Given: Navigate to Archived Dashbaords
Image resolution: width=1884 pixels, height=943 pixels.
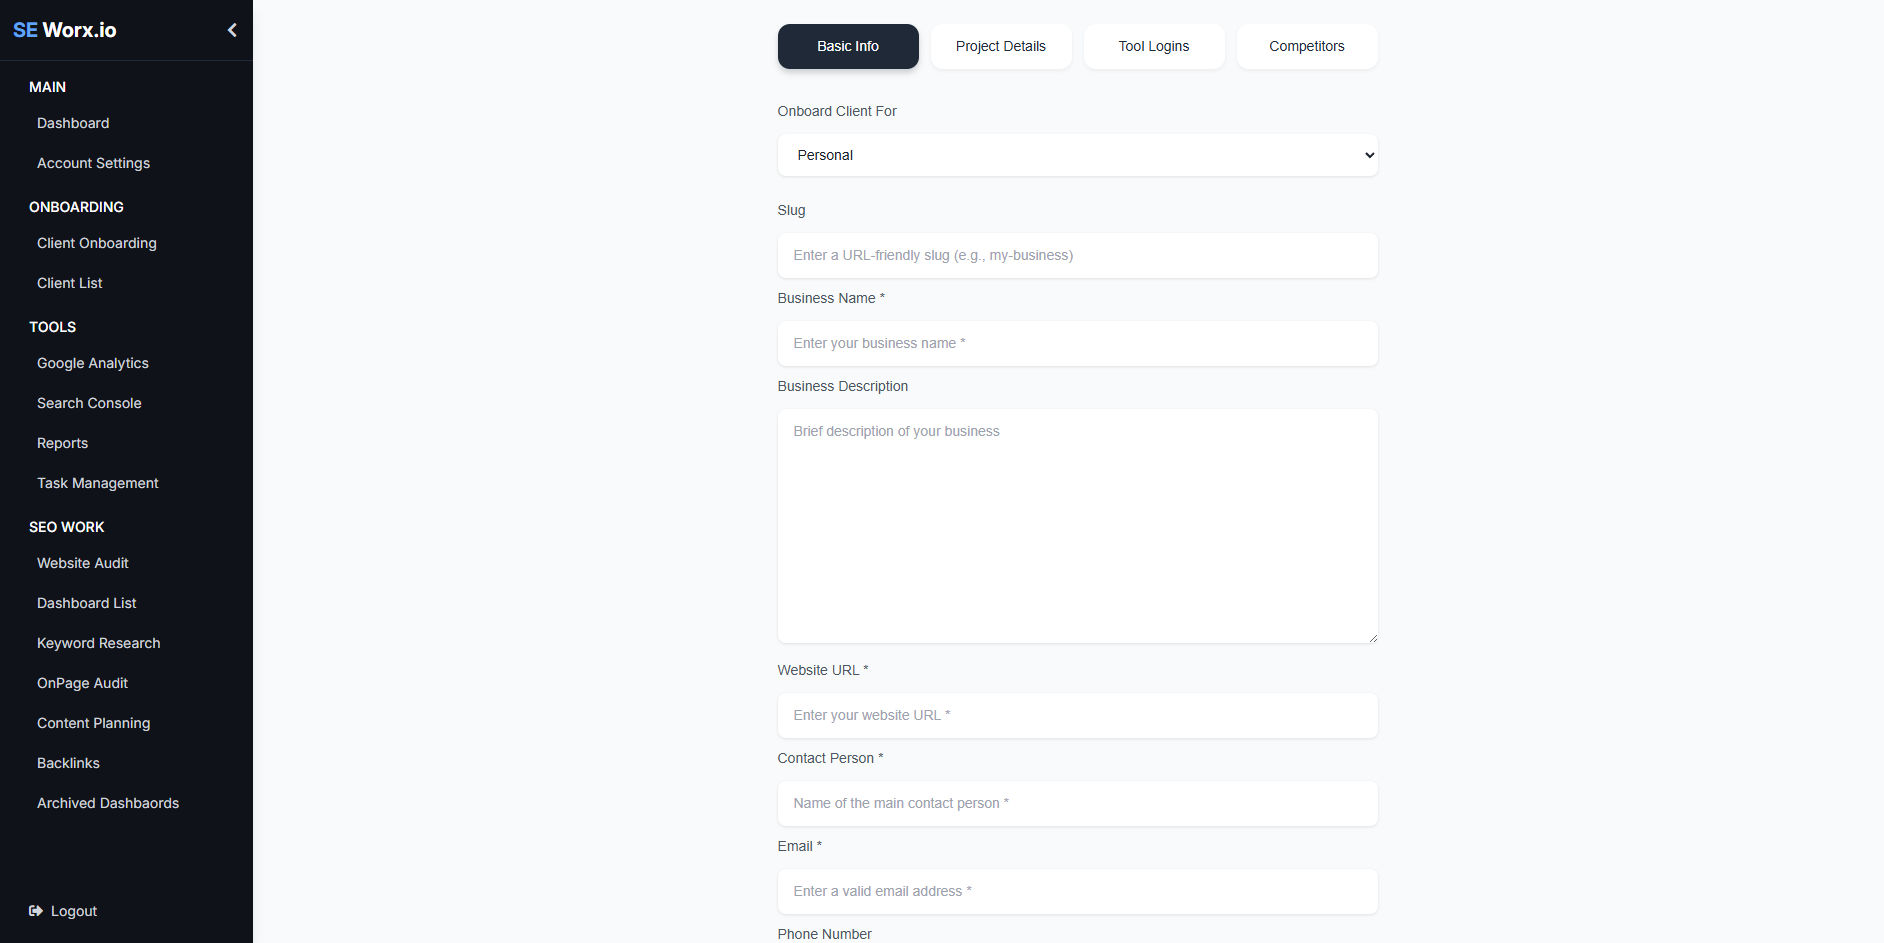Looking at the screenshot, I should [x=108, y=803].
